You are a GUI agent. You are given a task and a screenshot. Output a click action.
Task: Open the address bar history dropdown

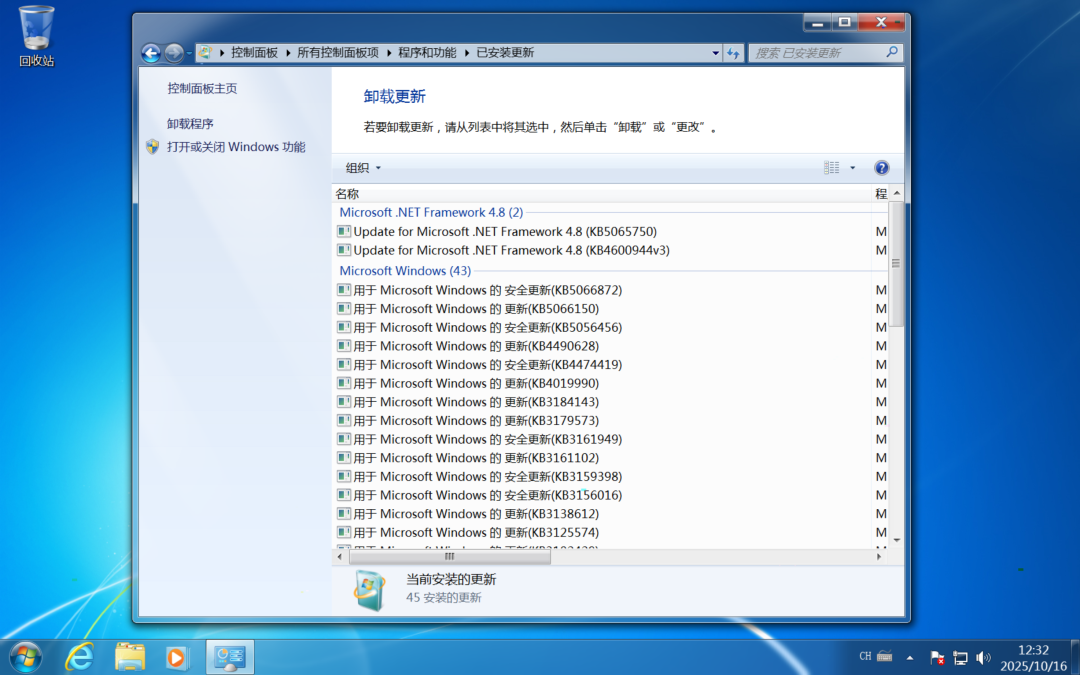pyautogui.click(x=716, y=53)
